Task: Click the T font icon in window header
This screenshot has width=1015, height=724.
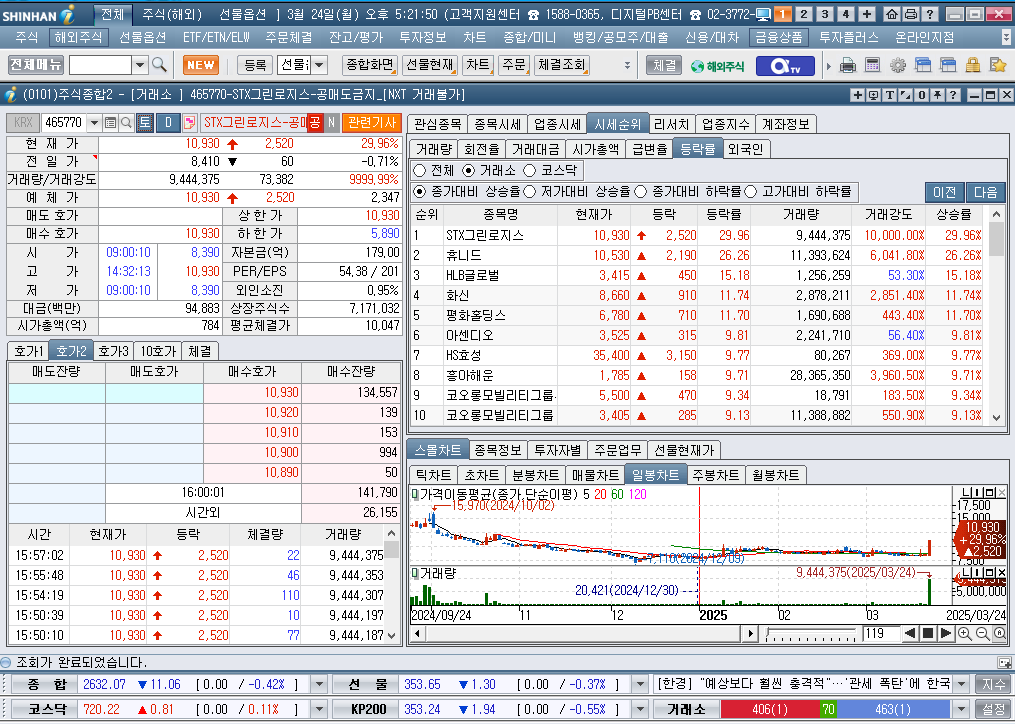Action: (x=890, y=95)
